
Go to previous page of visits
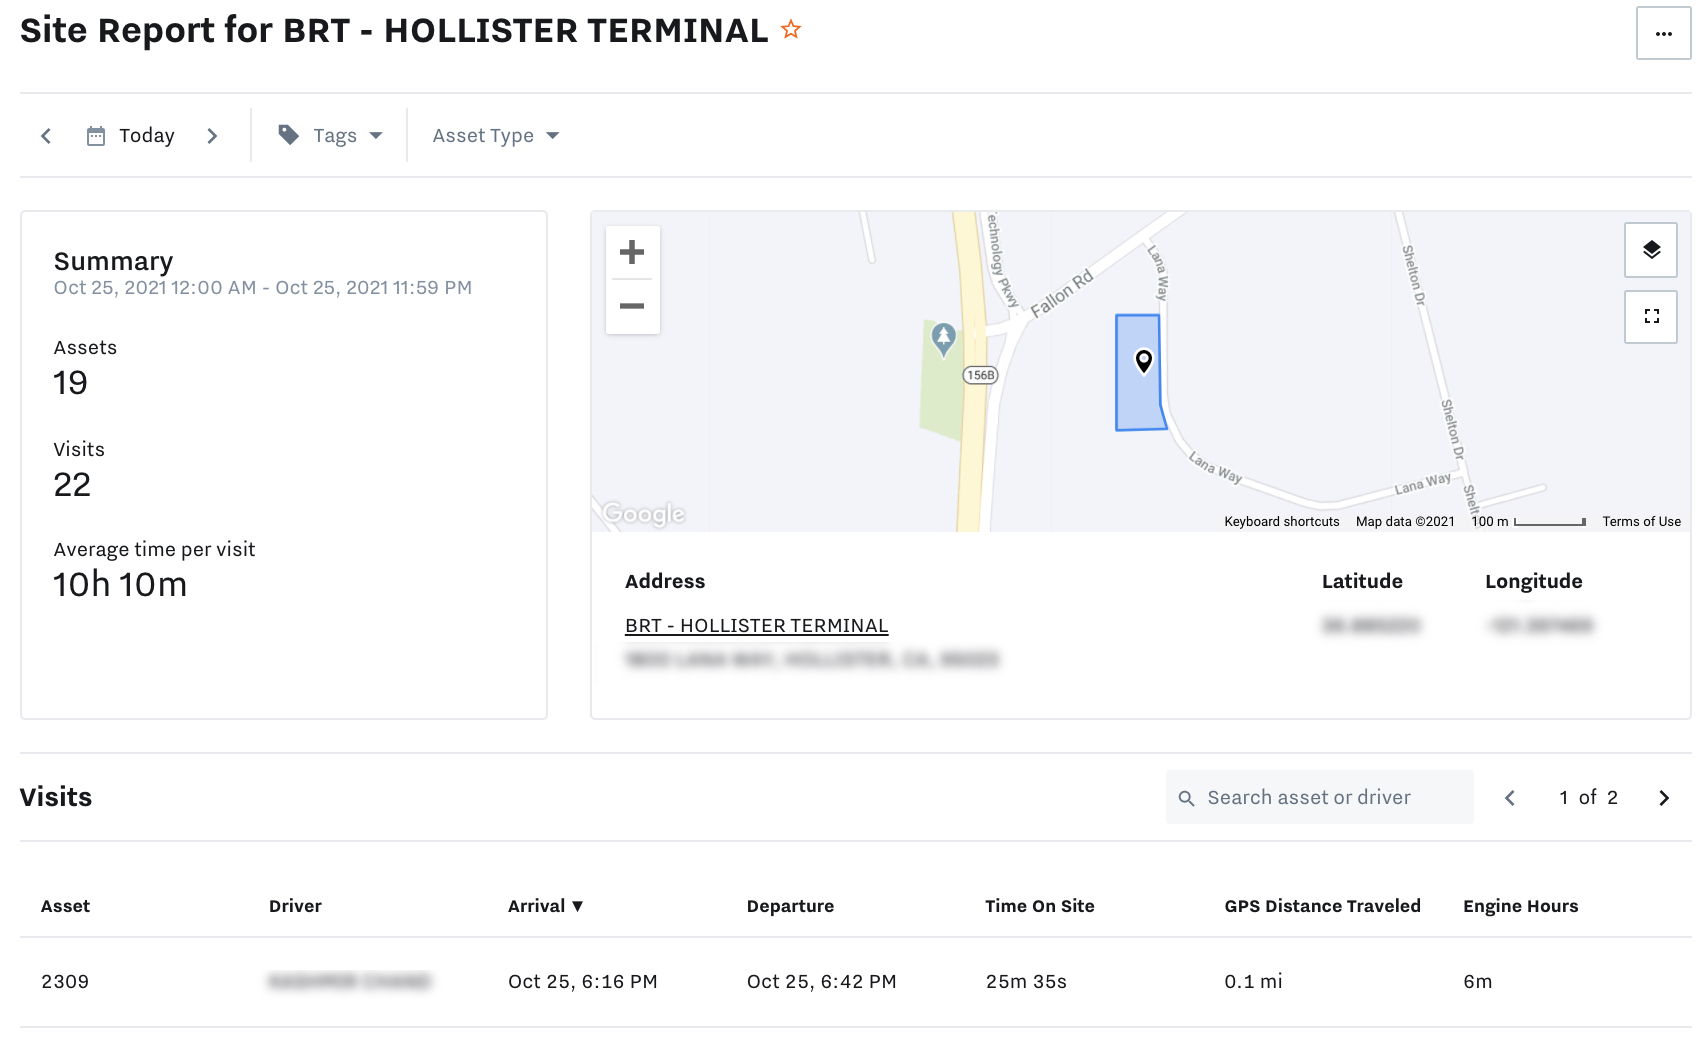[1510, 798]
